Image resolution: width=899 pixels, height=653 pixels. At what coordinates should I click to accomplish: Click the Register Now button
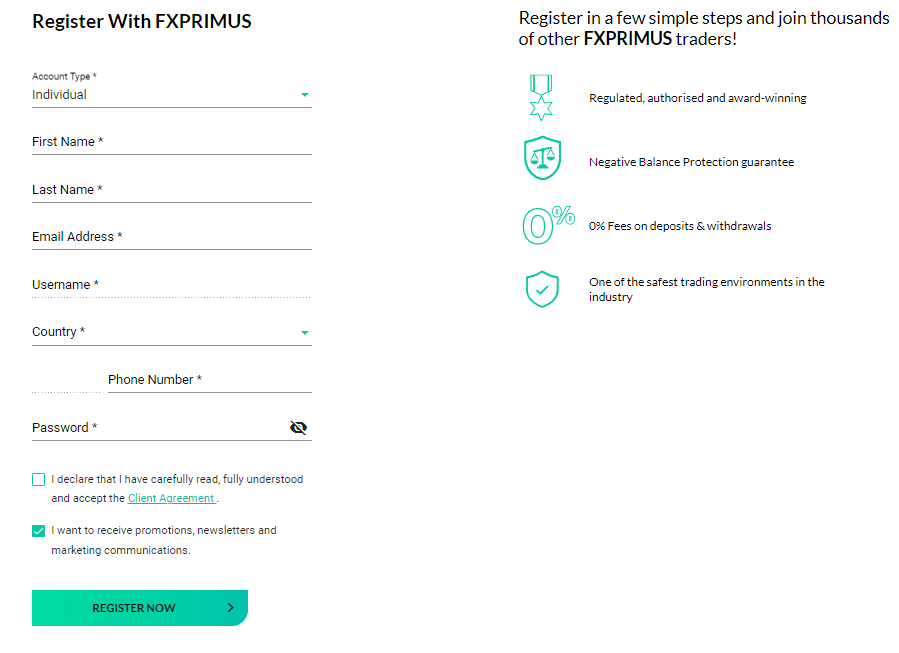[x=140, y=608]
